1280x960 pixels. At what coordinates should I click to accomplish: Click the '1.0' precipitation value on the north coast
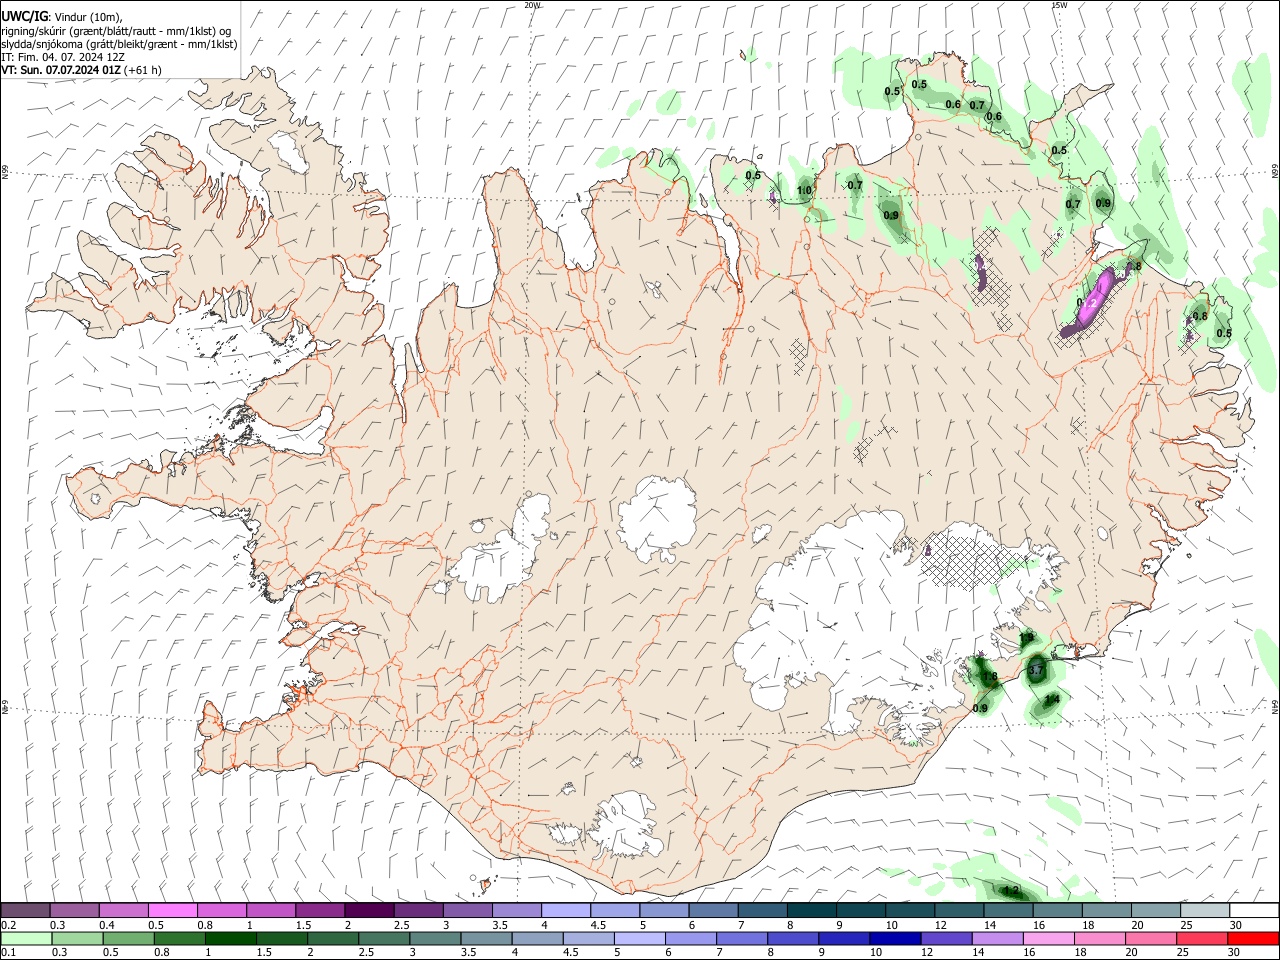pos(804,190)
